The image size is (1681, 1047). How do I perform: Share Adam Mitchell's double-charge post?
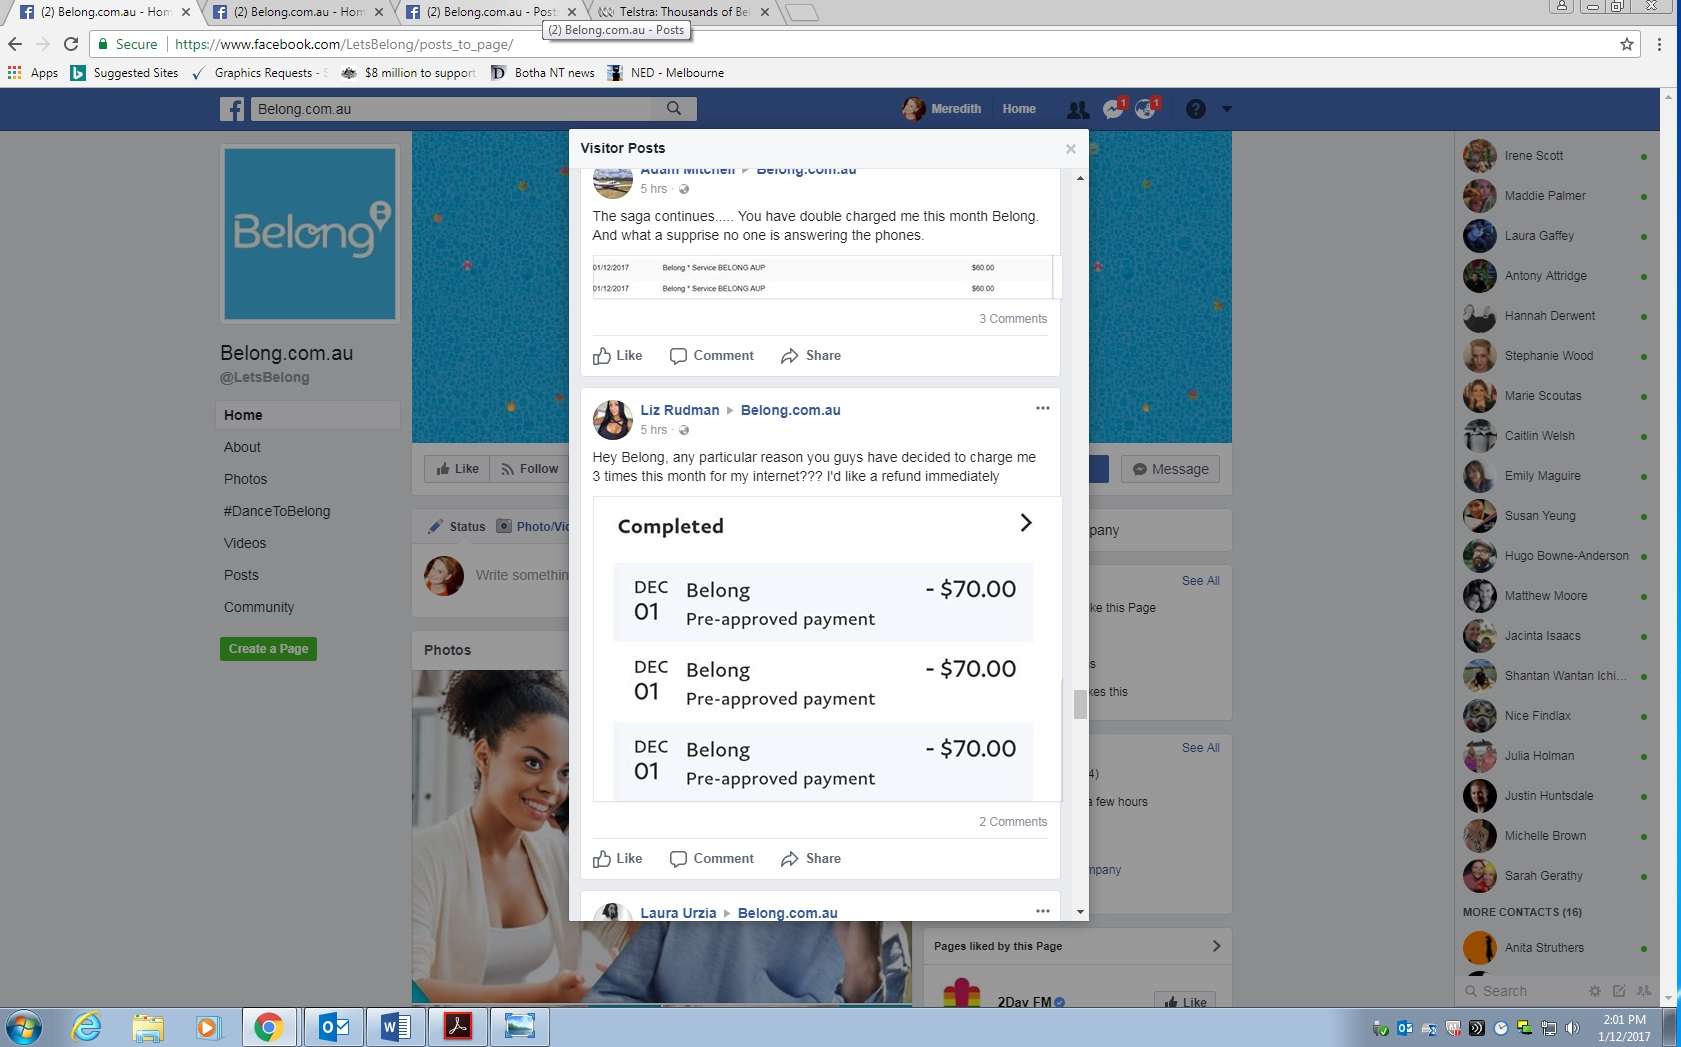[x=810, y=355]
